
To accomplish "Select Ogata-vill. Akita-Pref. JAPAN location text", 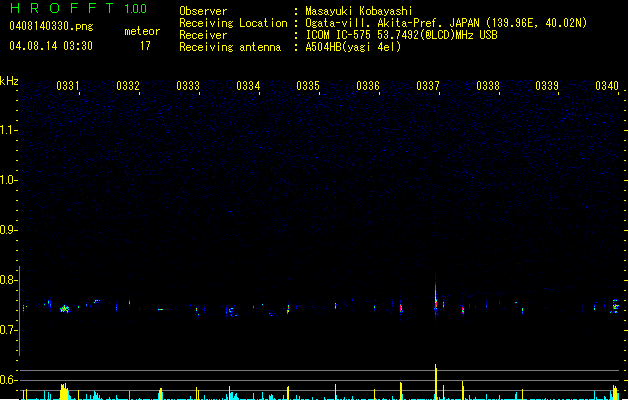I will (446, 23).
